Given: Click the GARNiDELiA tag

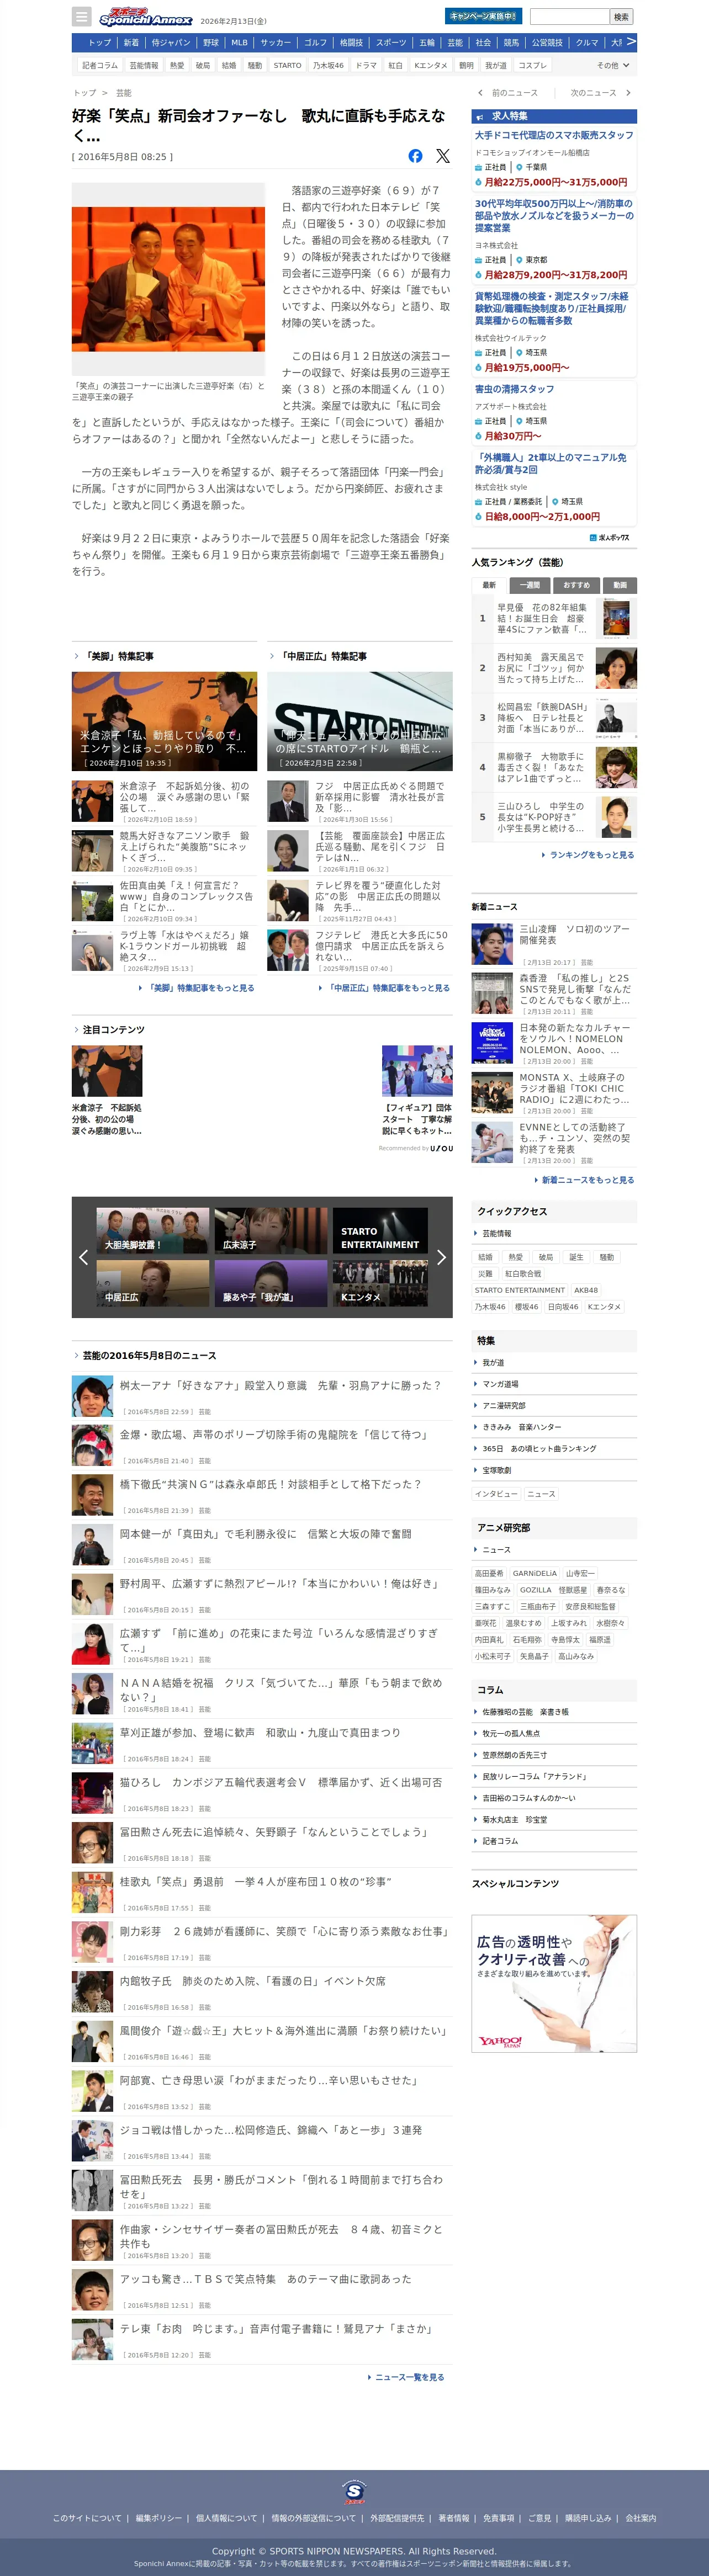Looking at the screenshot, I should tap(534, 1573).
